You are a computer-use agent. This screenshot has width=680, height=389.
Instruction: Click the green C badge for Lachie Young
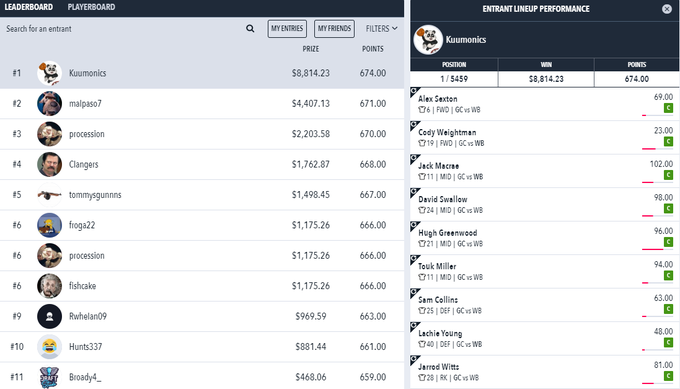668,343
